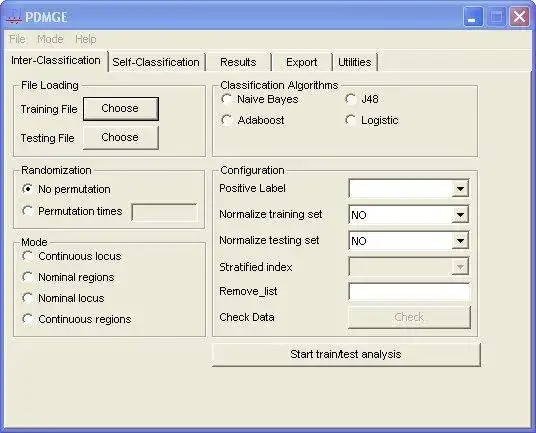Click the Check Data button

pyautogui.click(x=409, y=317)
